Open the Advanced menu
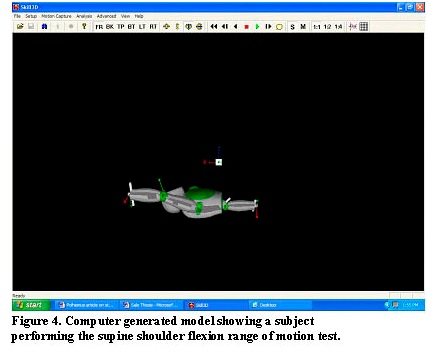Image resolution: width=438 pixels, height=363 pixels. (107, 16)
